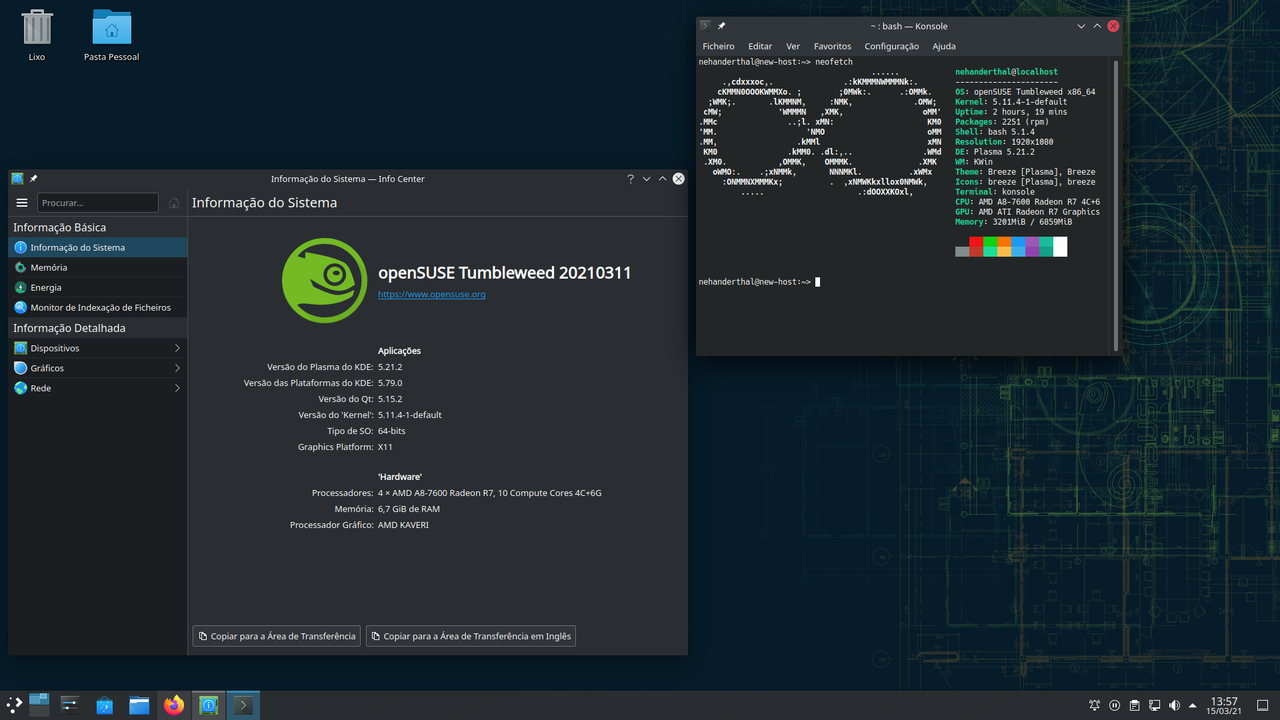
Task: Expand hidden system tray icons arrow
Action: click(x=1193, y=706)
